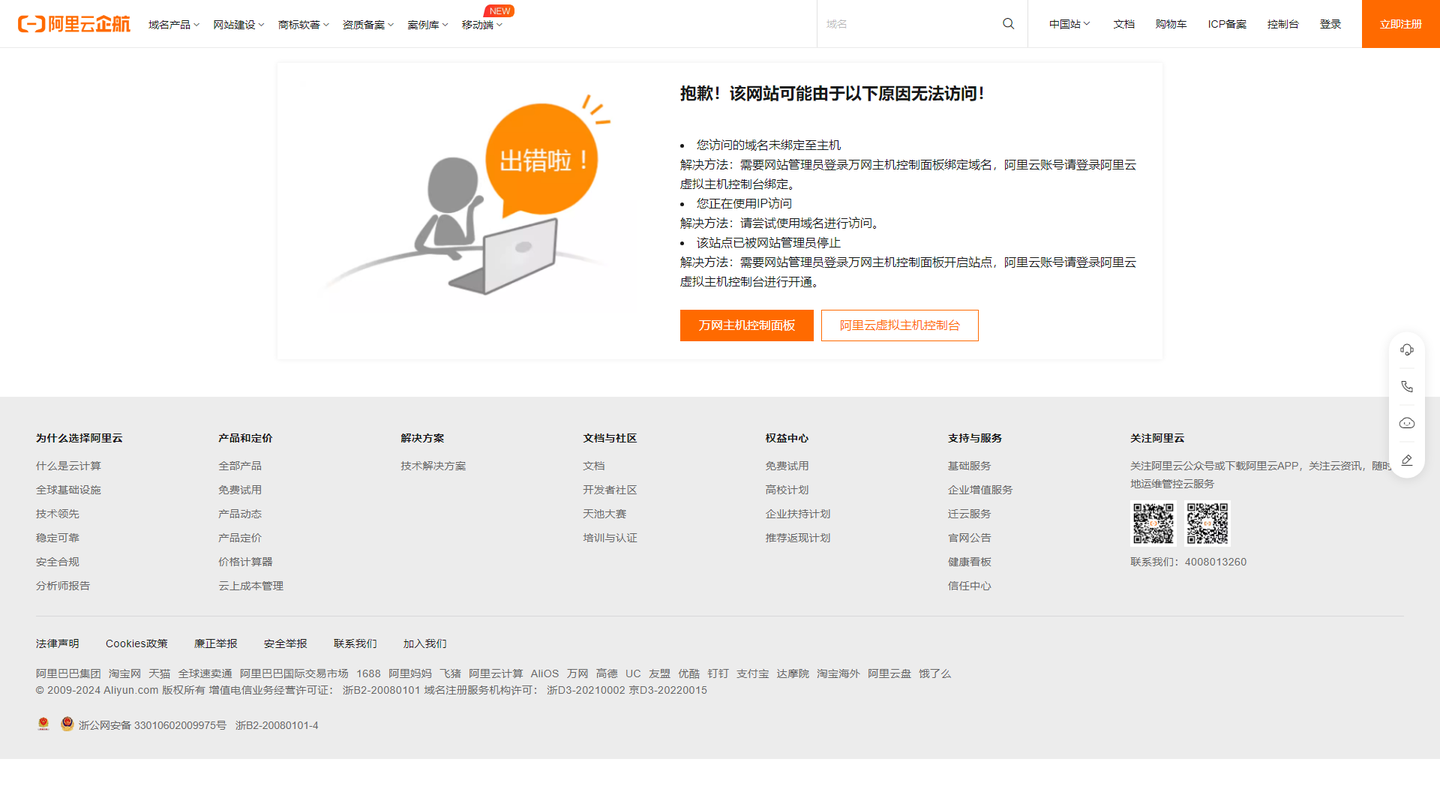Open the 基础服务 footer link
The image size is (1440, 810).
(970, 466)
